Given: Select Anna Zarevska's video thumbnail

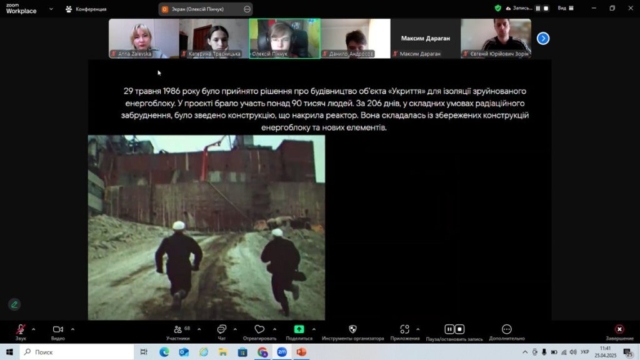Looking at the screenshot, I should tap(143, 38).
